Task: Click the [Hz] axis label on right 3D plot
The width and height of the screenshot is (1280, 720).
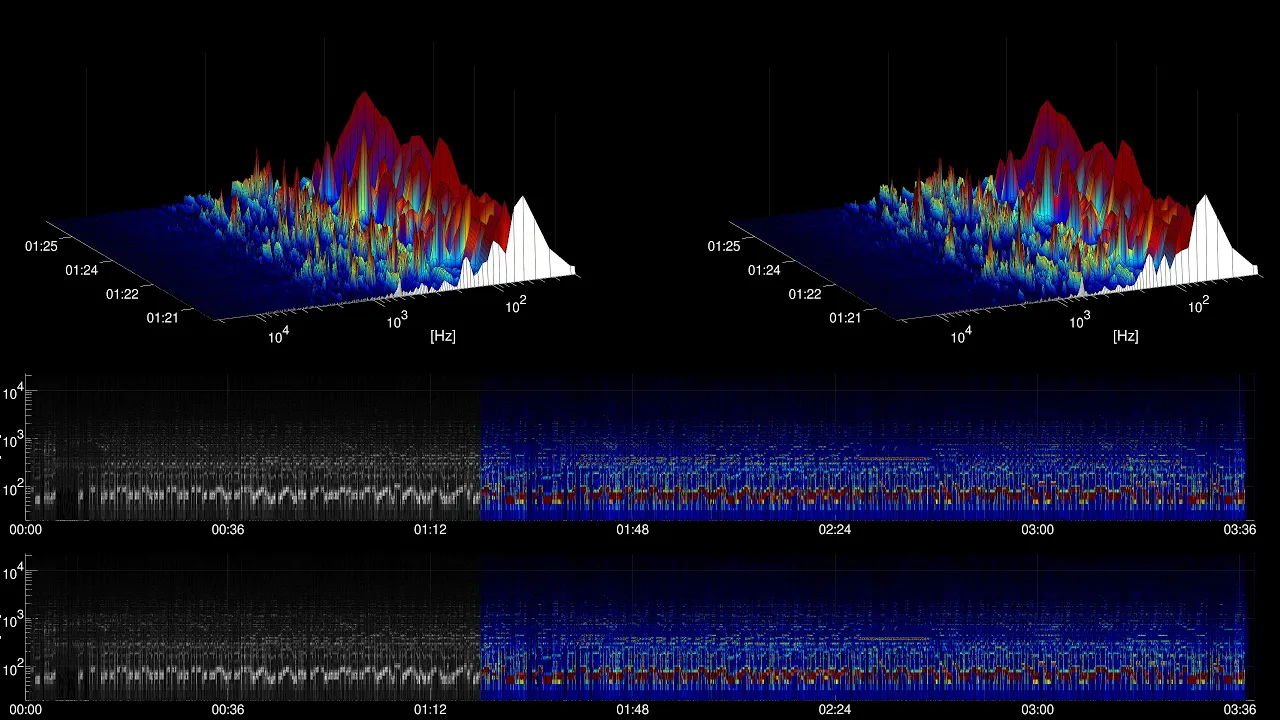Action: coord(1126,336)
